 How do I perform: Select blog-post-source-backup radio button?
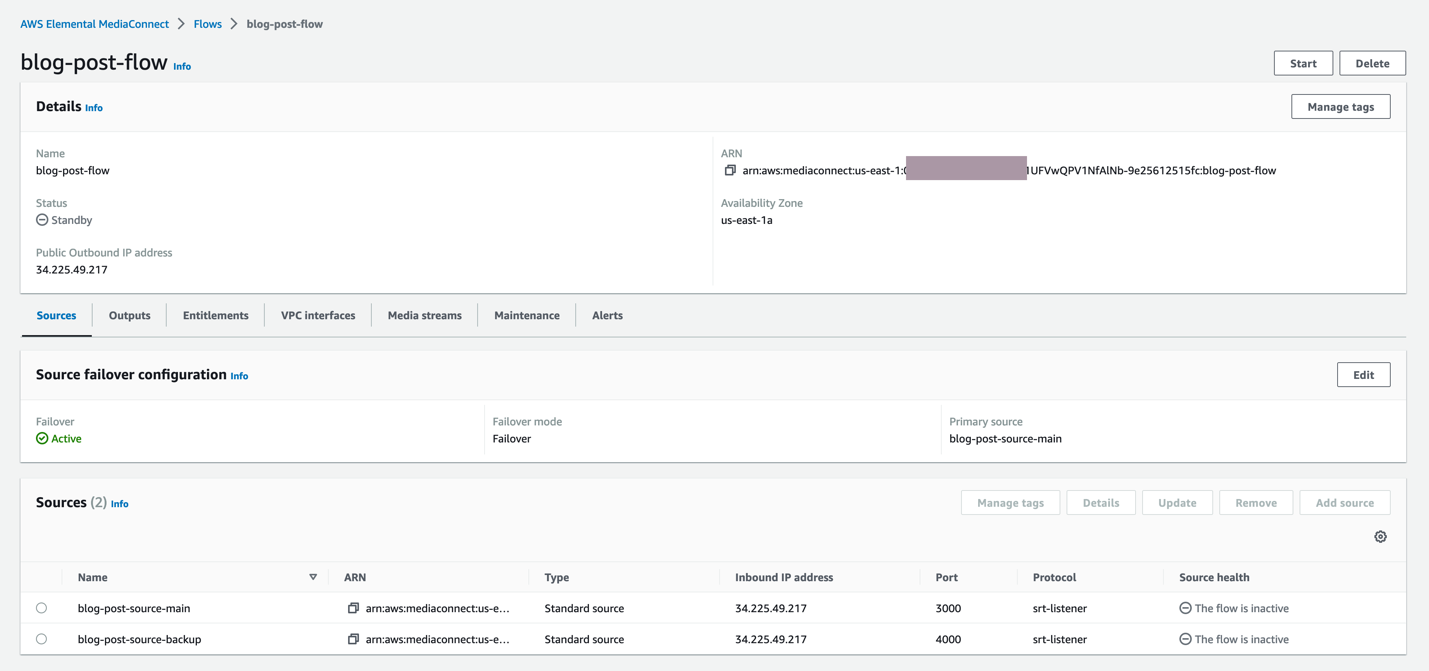click(41, 639)
